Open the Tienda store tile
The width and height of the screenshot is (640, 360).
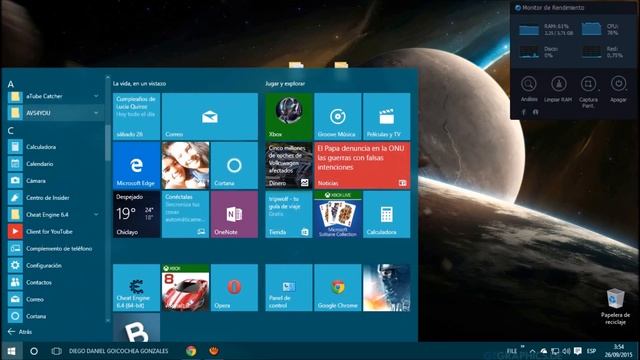(x=289, y=214)
